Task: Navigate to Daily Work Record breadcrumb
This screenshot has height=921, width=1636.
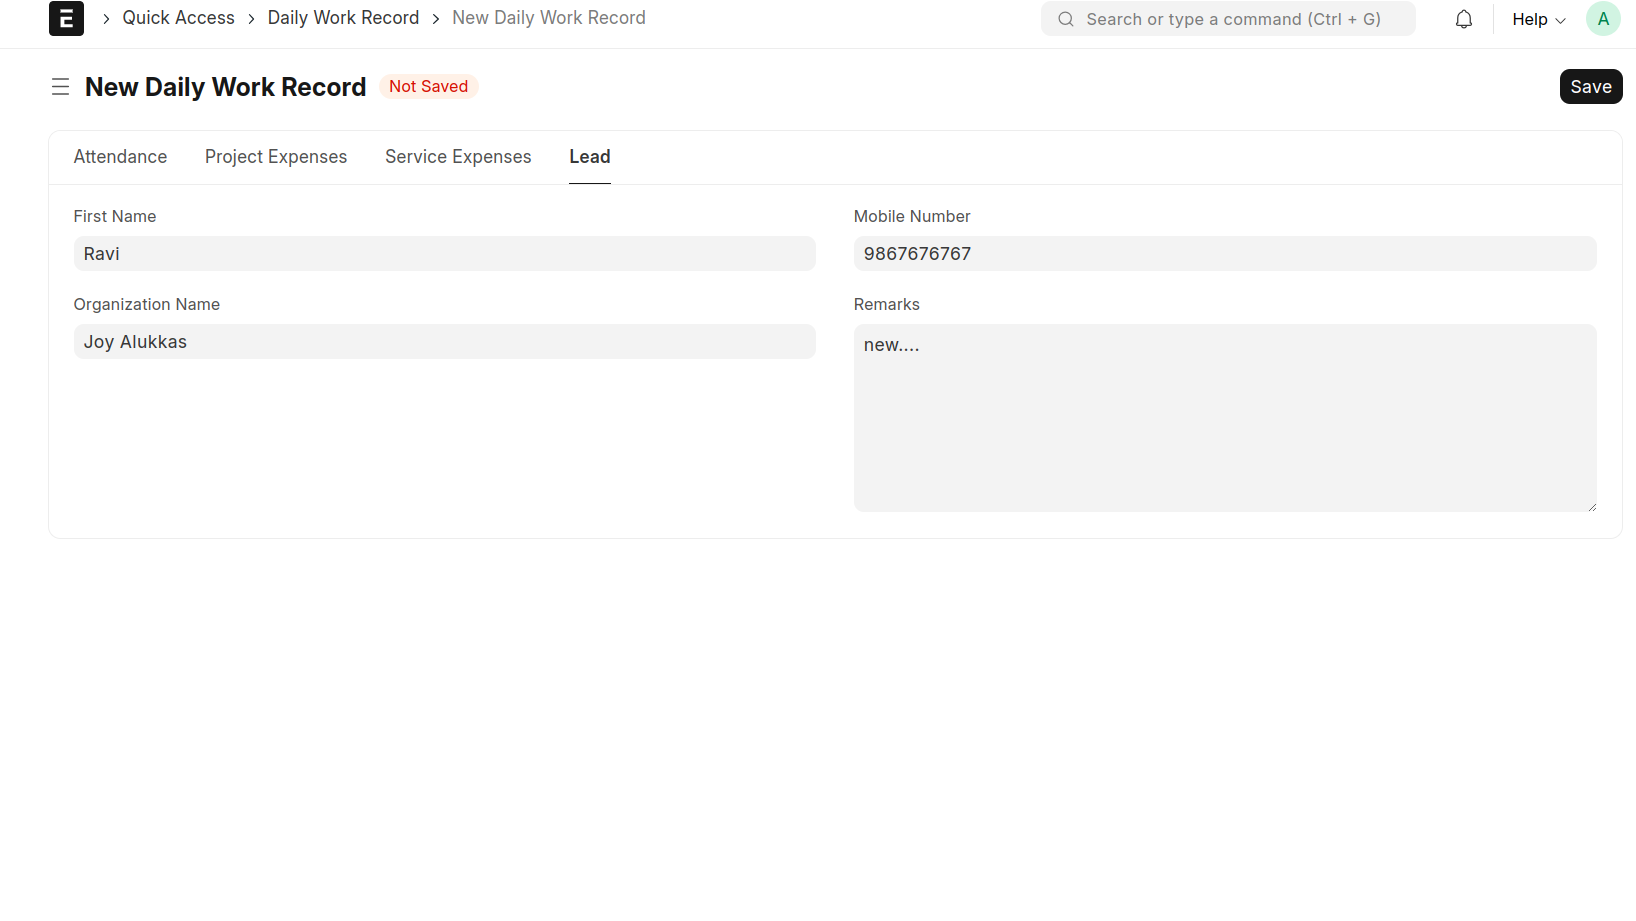Action: (343, 18)
